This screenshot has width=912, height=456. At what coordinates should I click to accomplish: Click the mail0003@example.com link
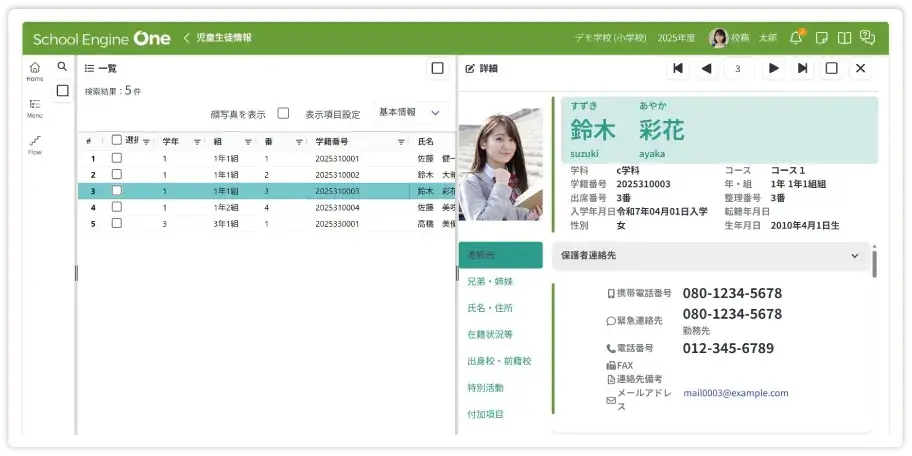pyautogui.click(x=736, y=393)
